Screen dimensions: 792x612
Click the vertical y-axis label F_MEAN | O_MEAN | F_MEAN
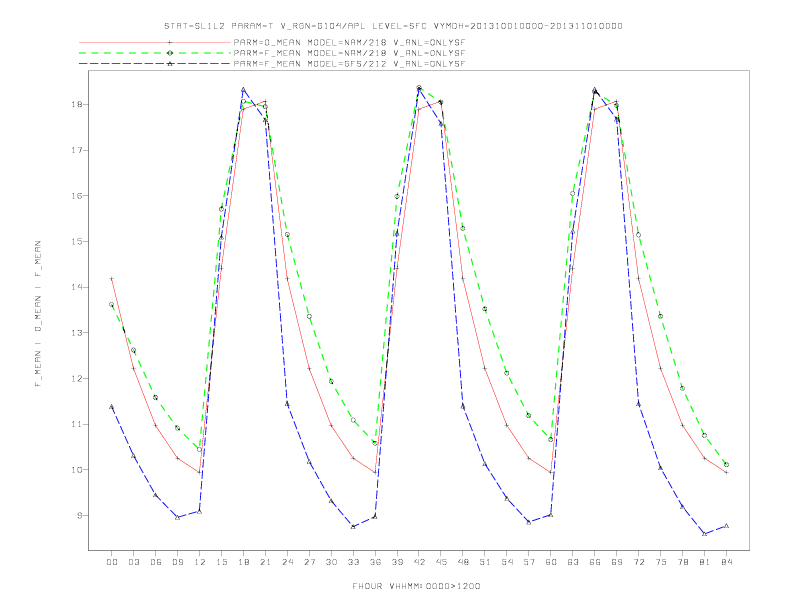click(x=38, y=314)
